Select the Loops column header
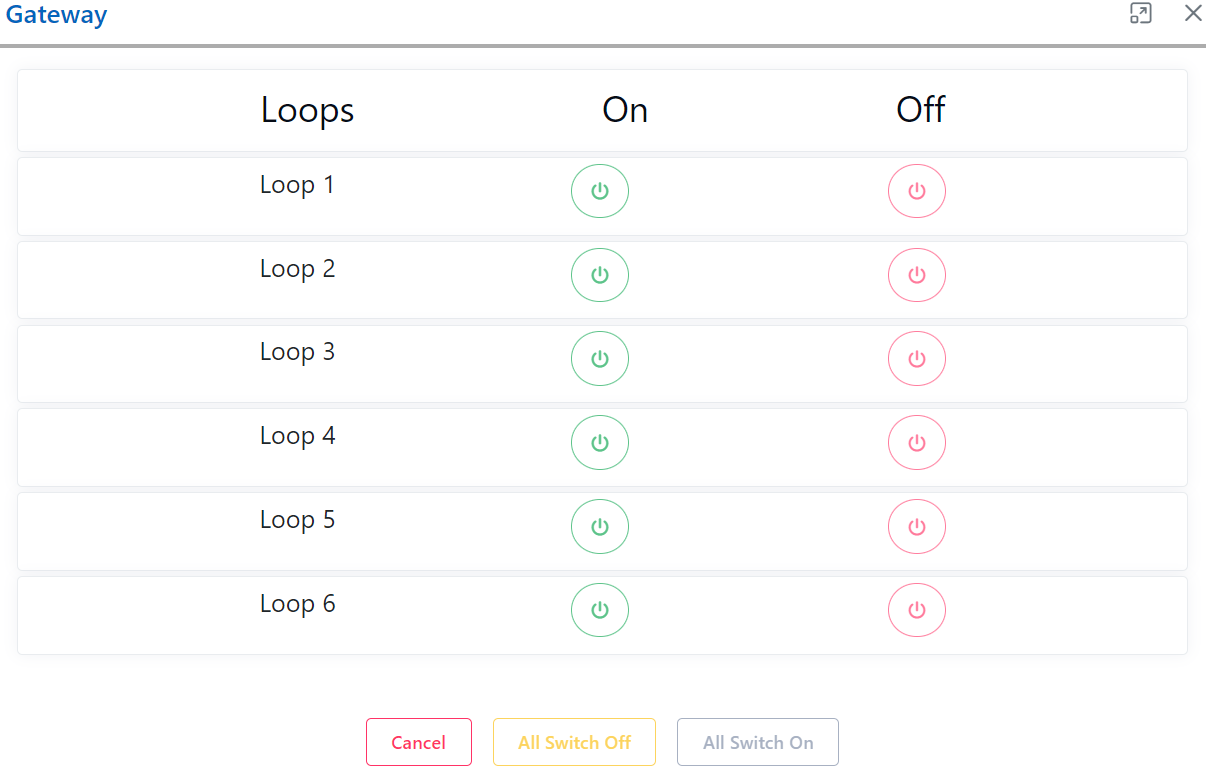 (307, 110)
